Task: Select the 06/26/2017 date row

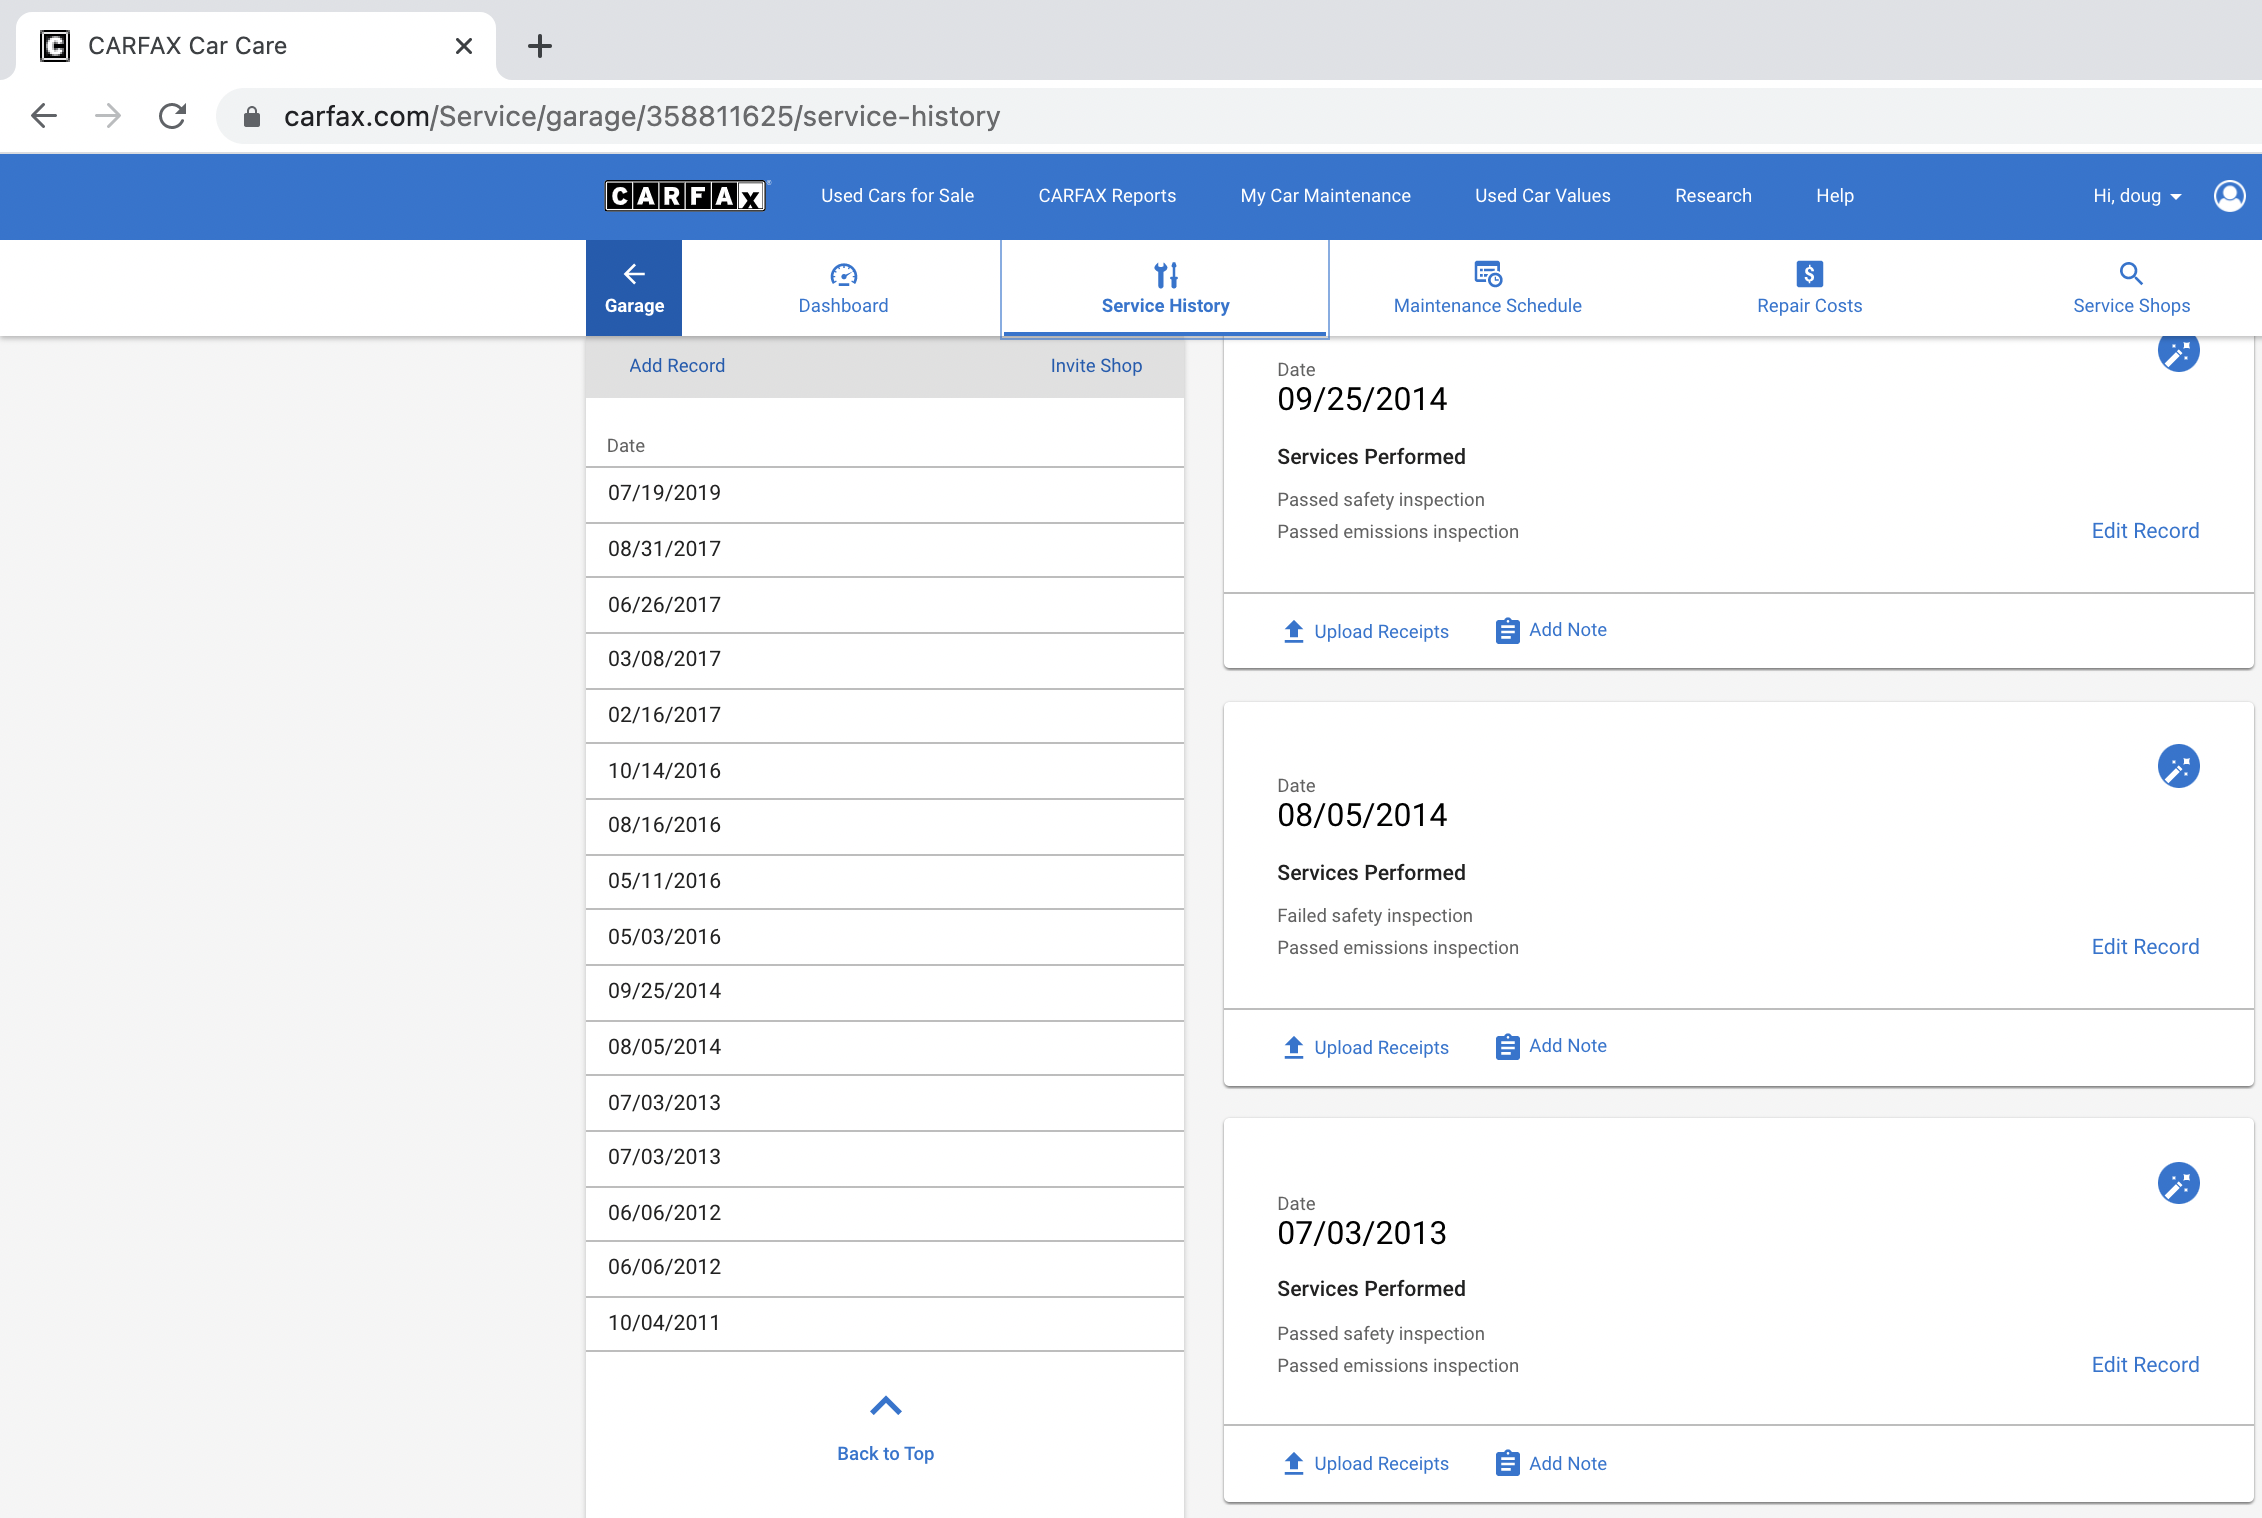Action: [x=885, y=605]
